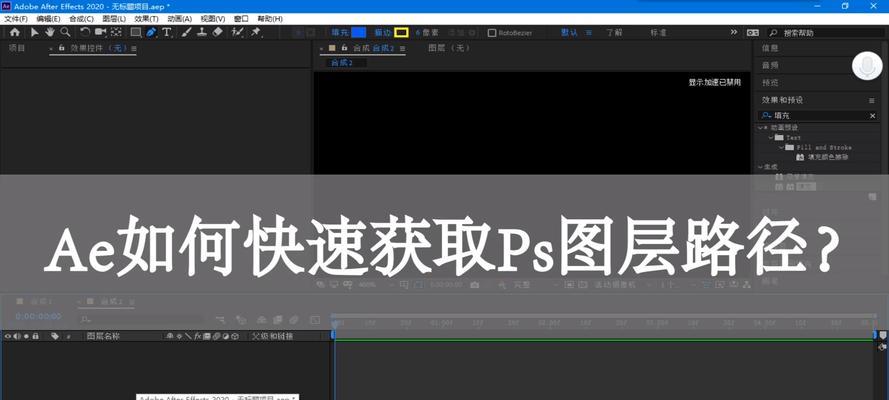Toggle the audio speaker column in timeline

tap(17, 336)
